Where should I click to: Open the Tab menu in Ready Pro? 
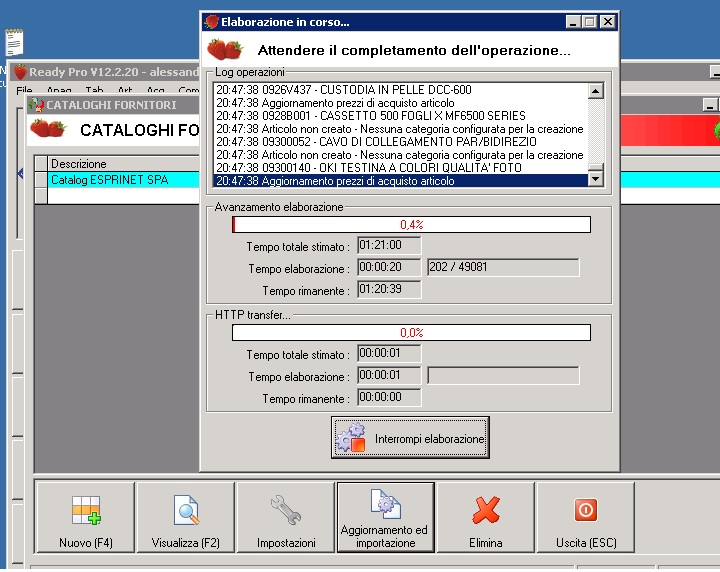[94, 90]
